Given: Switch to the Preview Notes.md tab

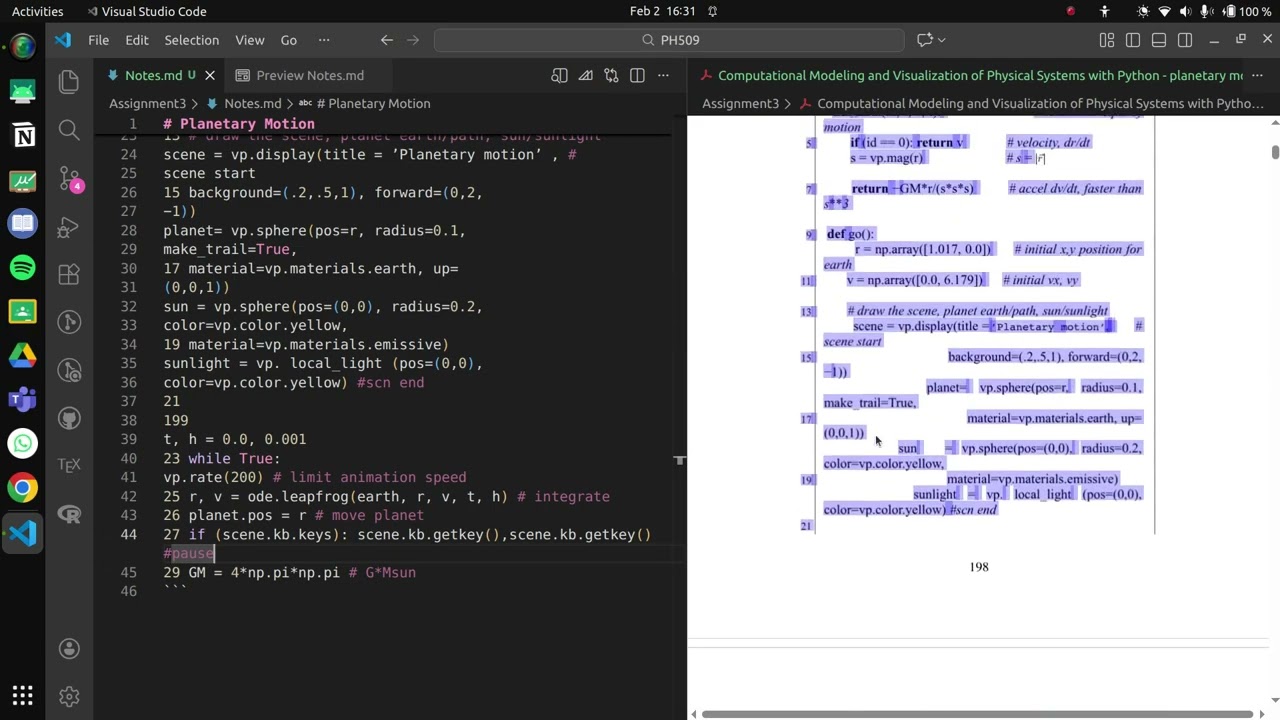Looking at the screenshot, I should 310,75.
